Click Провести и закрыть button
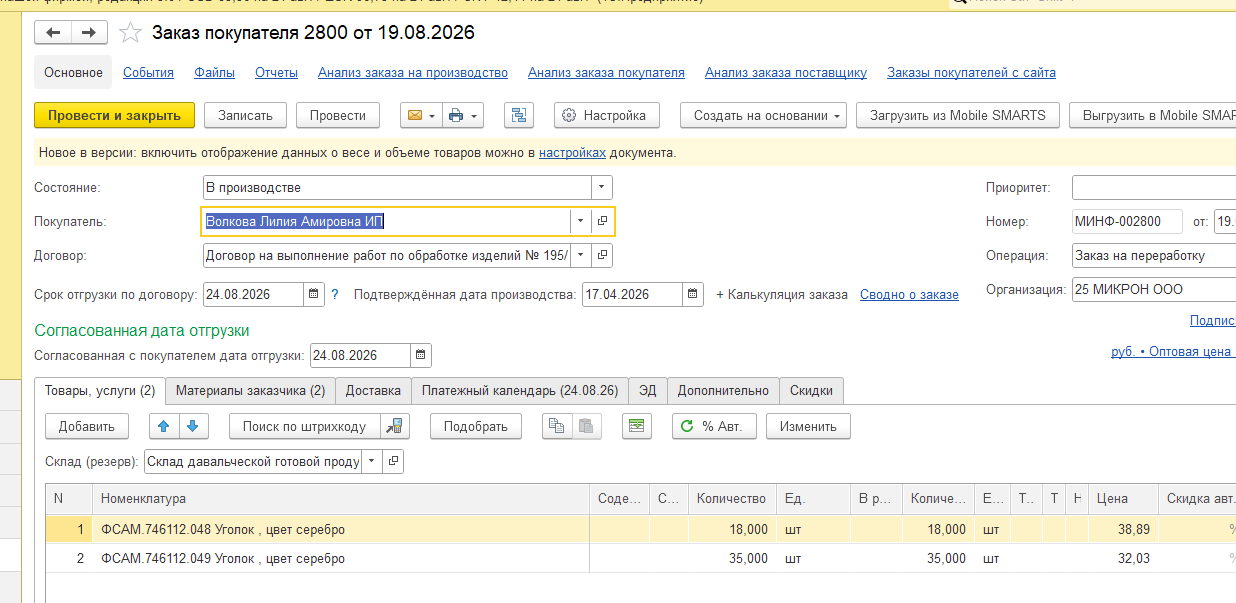 click(x=114, y=115)
